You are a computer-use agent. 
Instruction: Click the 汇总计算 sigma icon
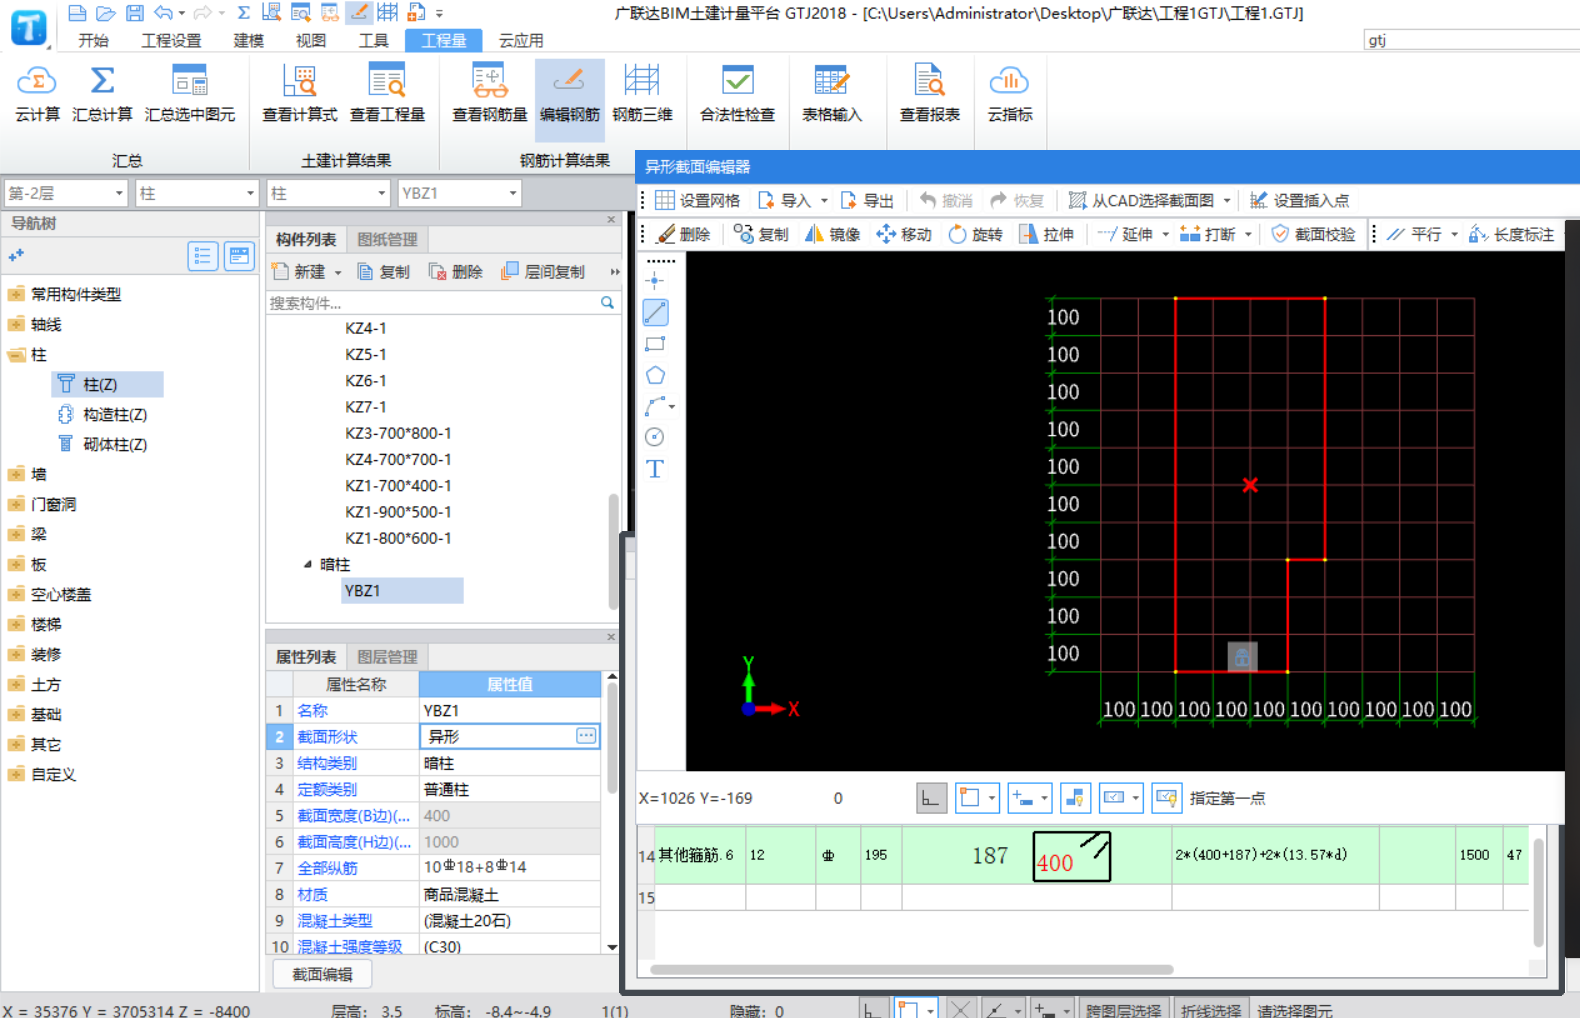[x=102, y=80]
